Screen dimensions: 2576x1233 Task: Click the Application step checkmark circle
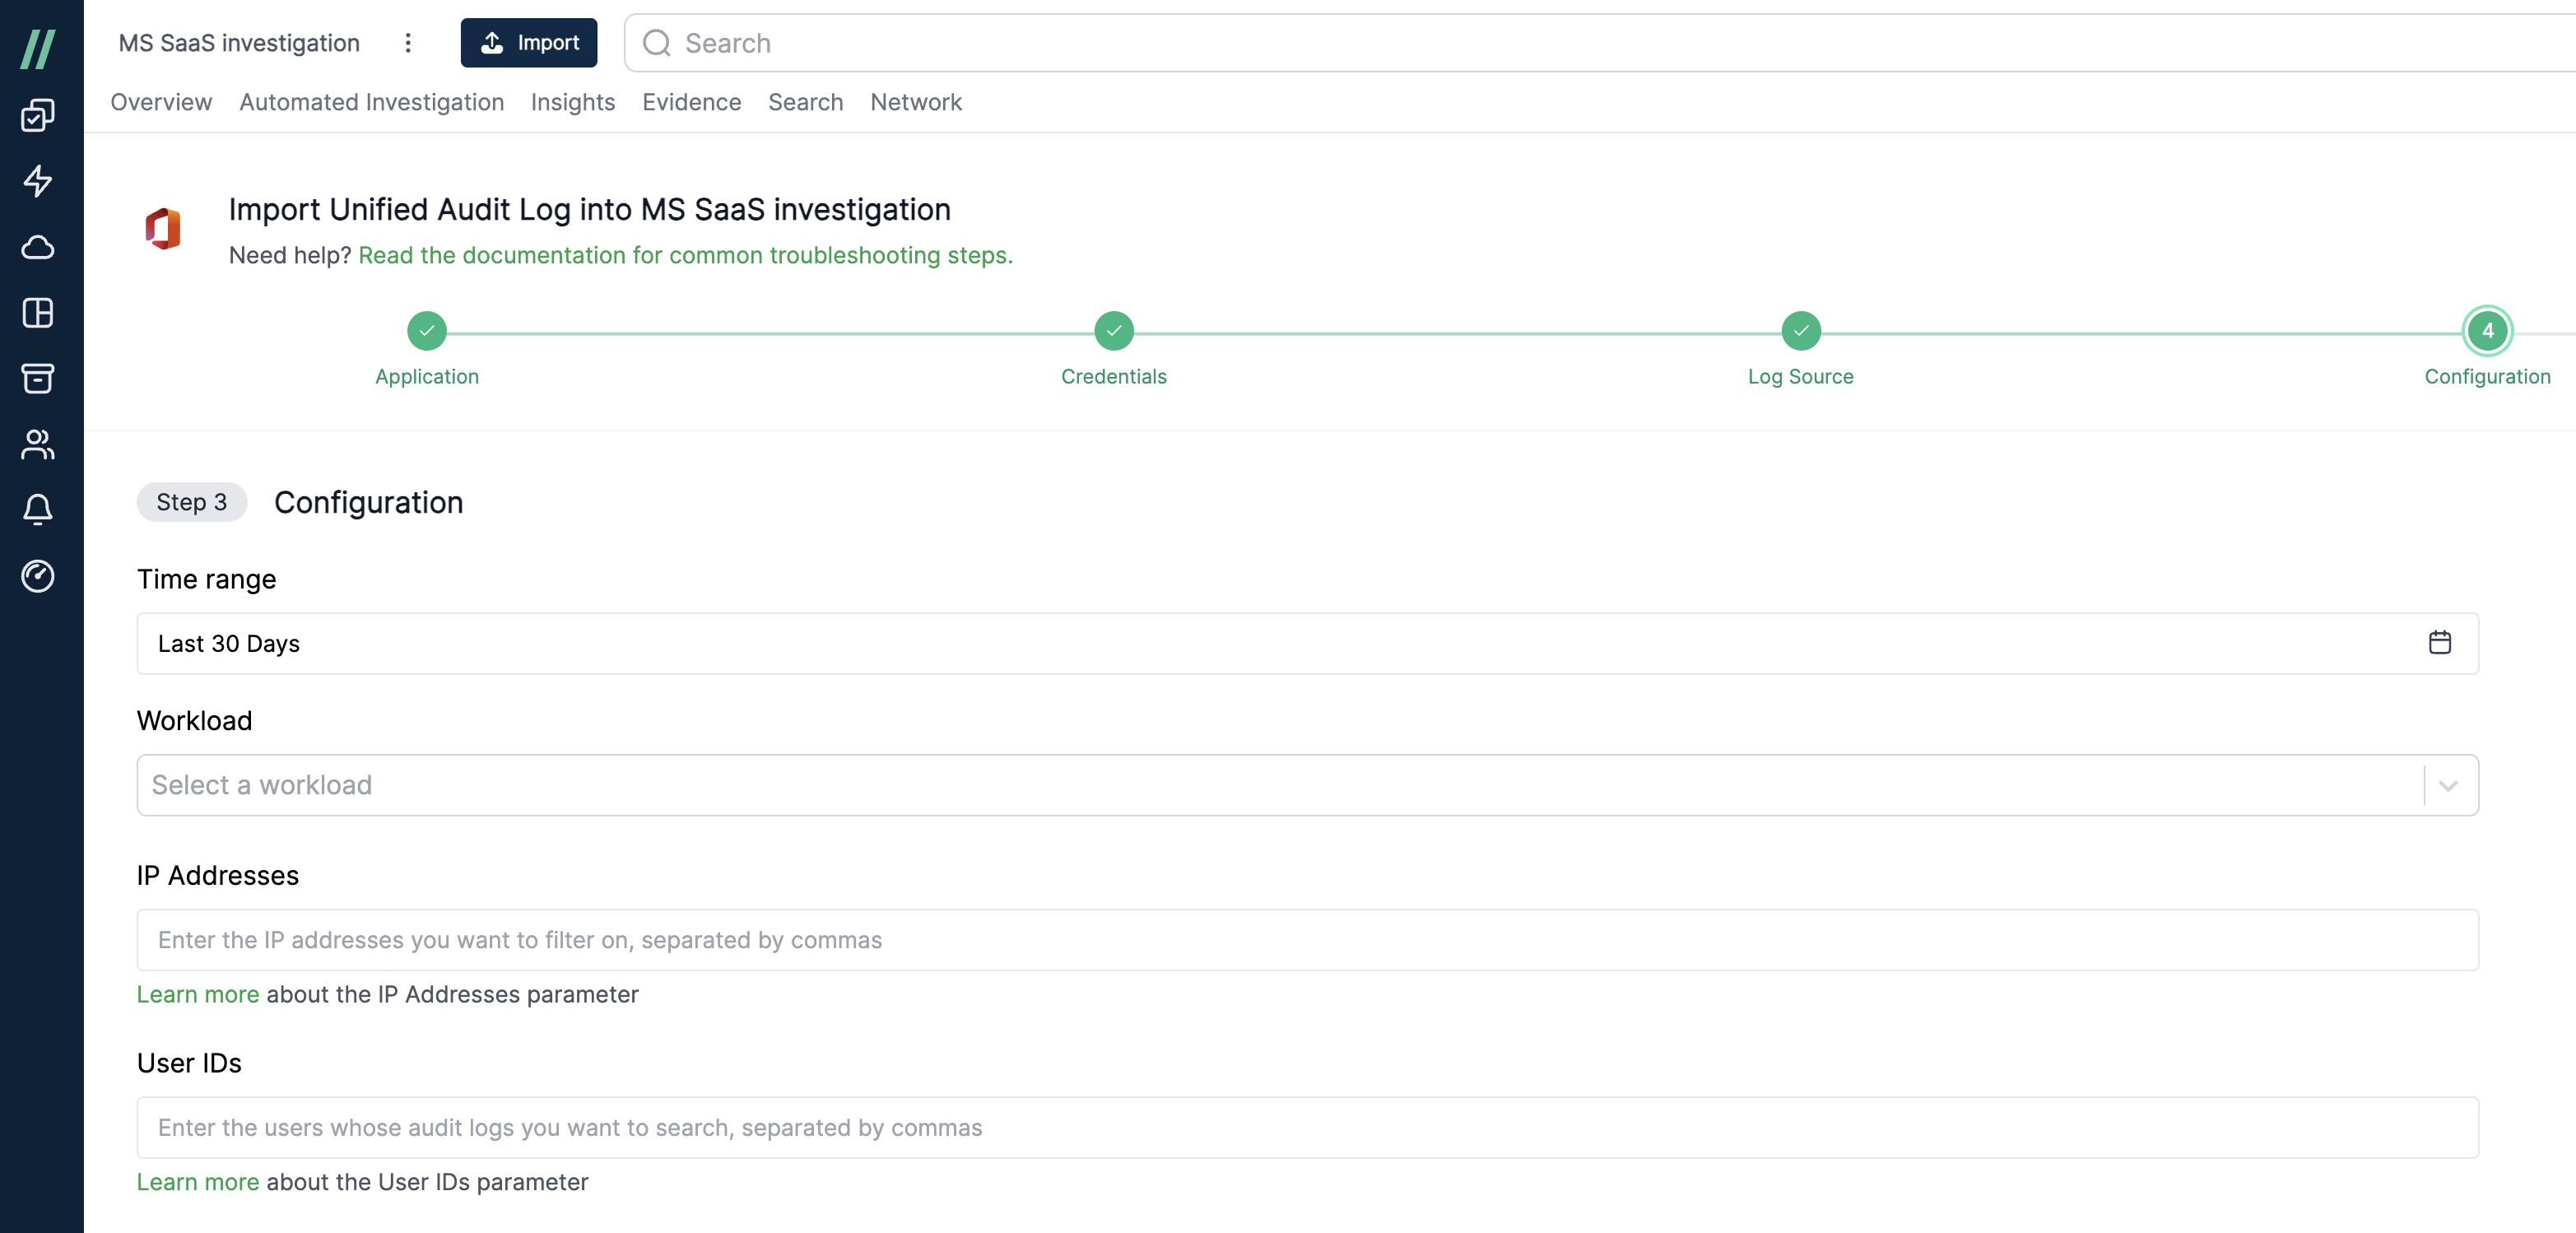click(427, 331)
